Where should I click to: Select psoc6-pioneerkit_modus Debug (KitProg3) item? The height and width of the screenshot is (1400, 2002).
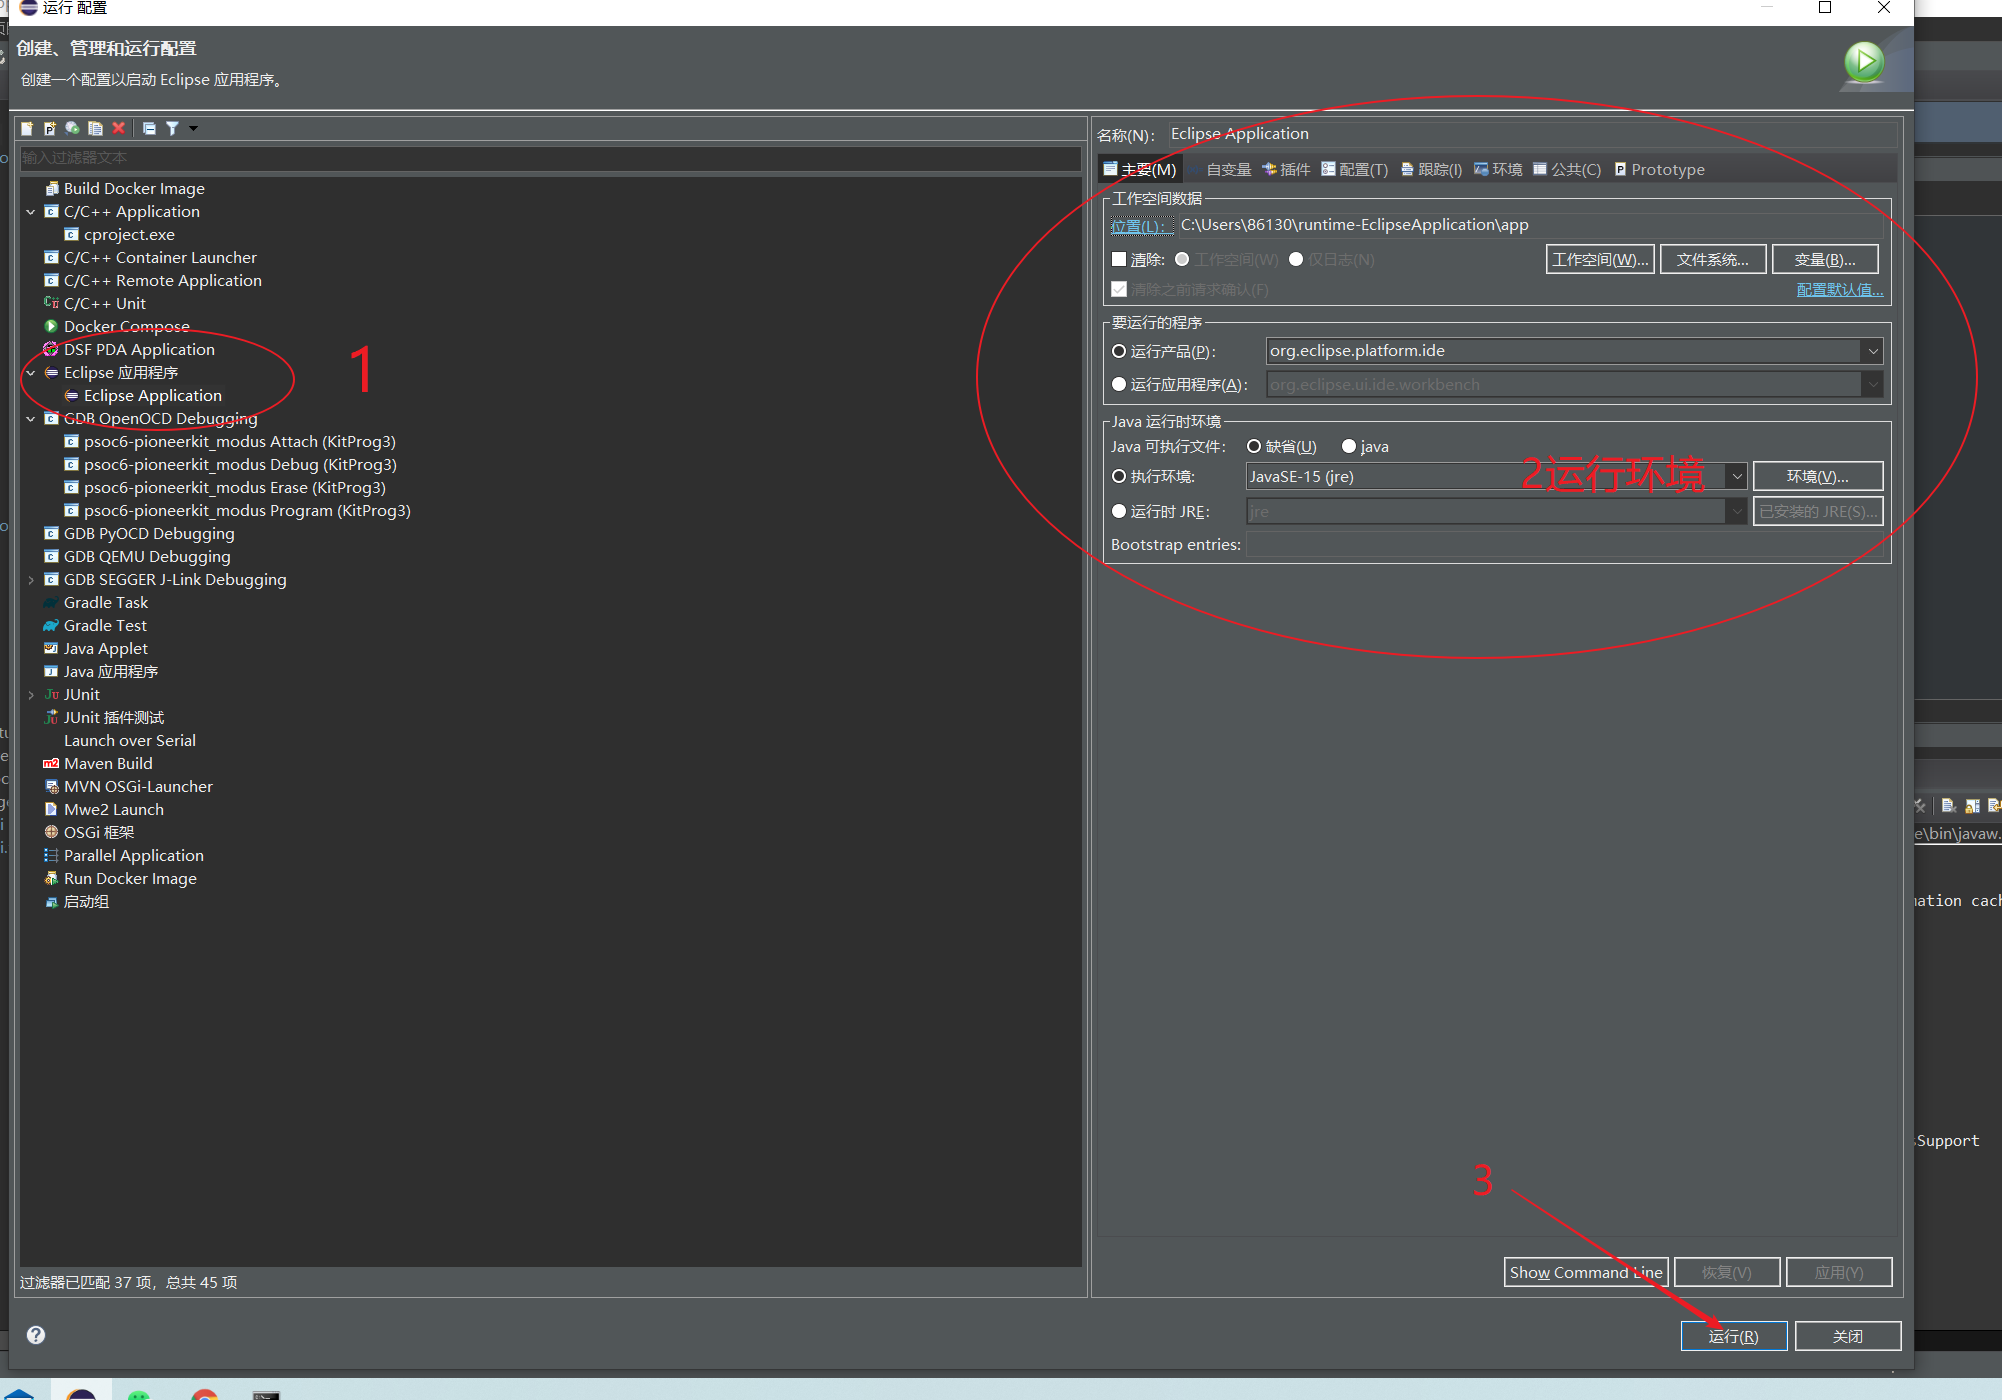tap(240, 465)
